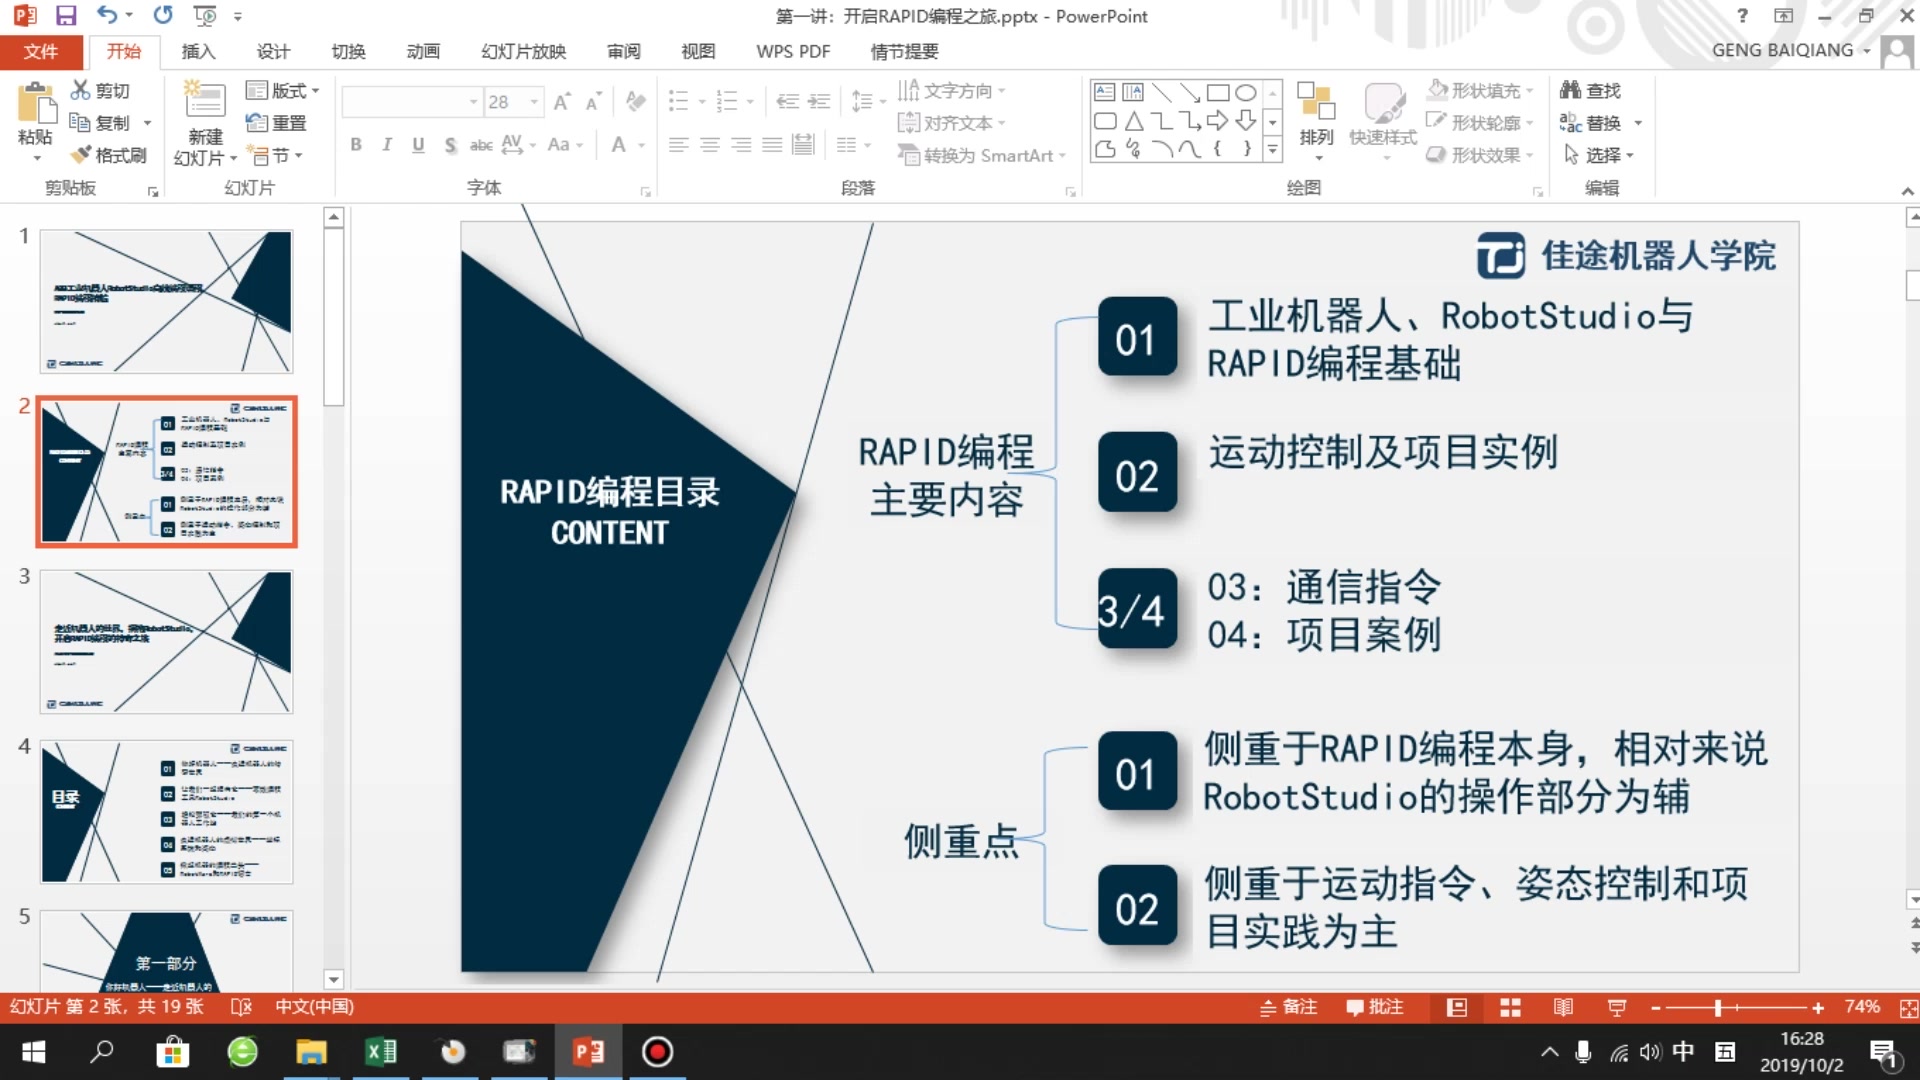Open 对齐文本 align text dropdown

tap(952, 123)
